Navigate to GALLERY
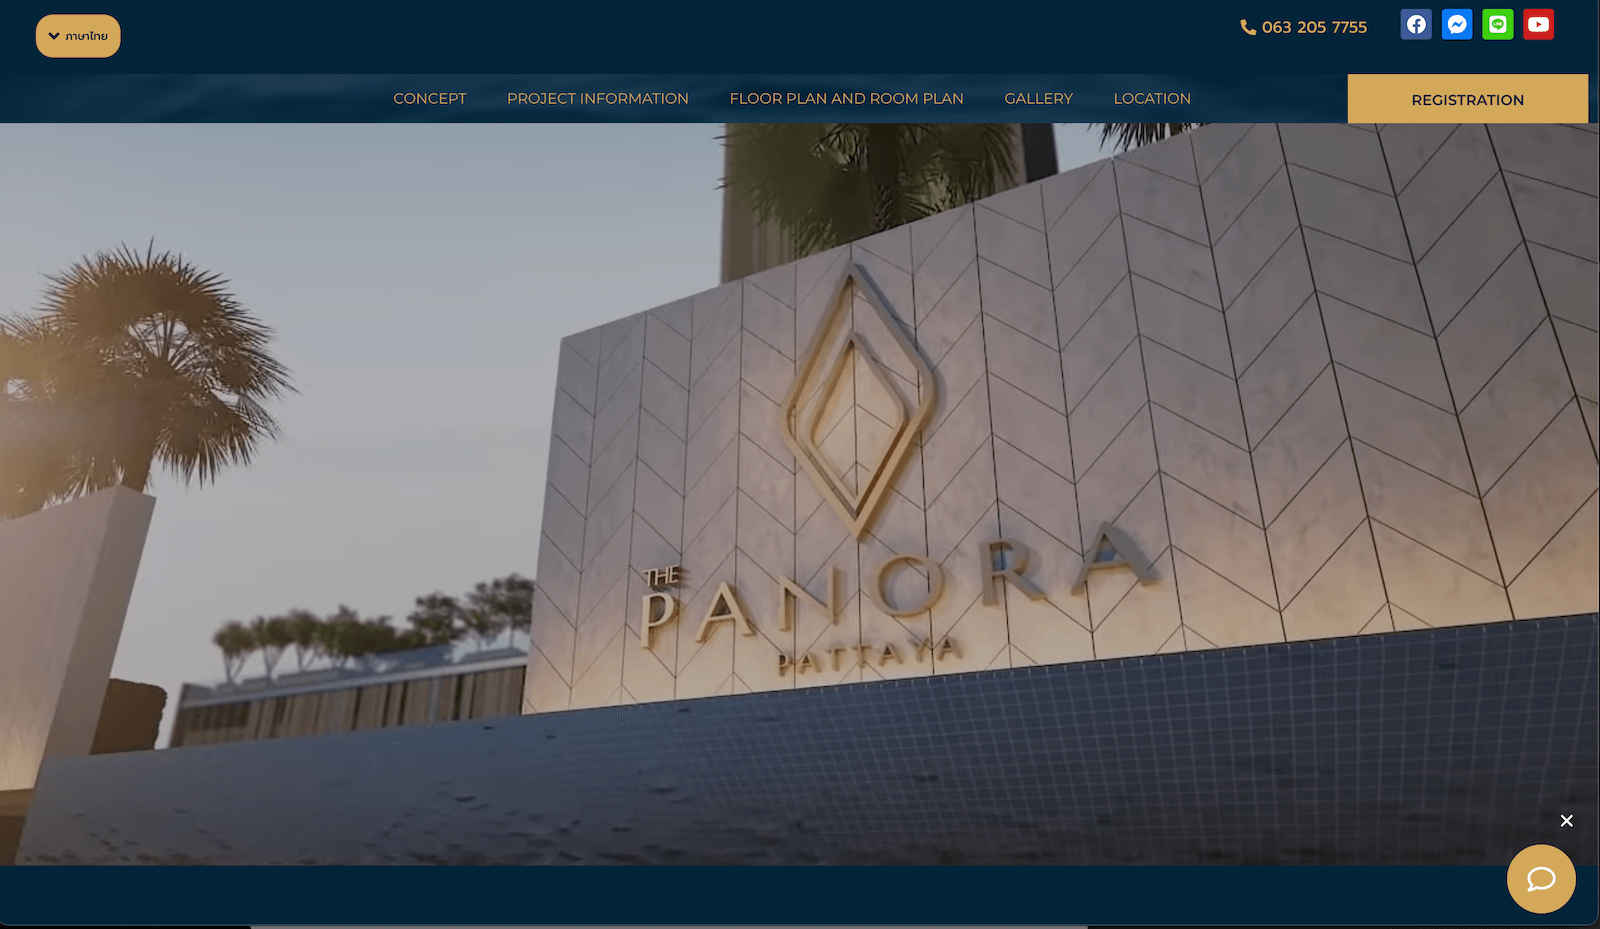Screen dimensions: 1600x929 (x=1039, y=99)
